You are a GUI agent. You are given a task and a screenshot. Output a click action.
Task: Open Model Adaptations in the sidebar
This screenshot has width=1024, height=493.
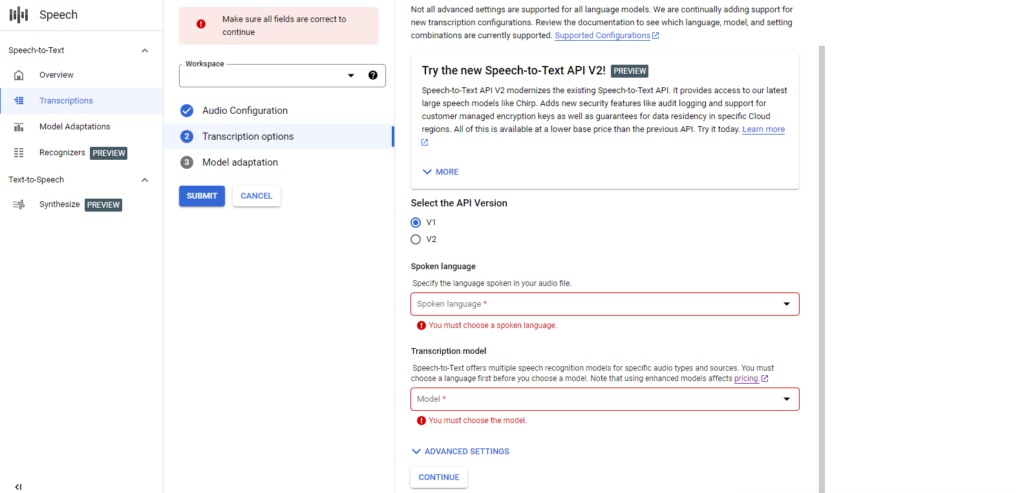point(82,127)
